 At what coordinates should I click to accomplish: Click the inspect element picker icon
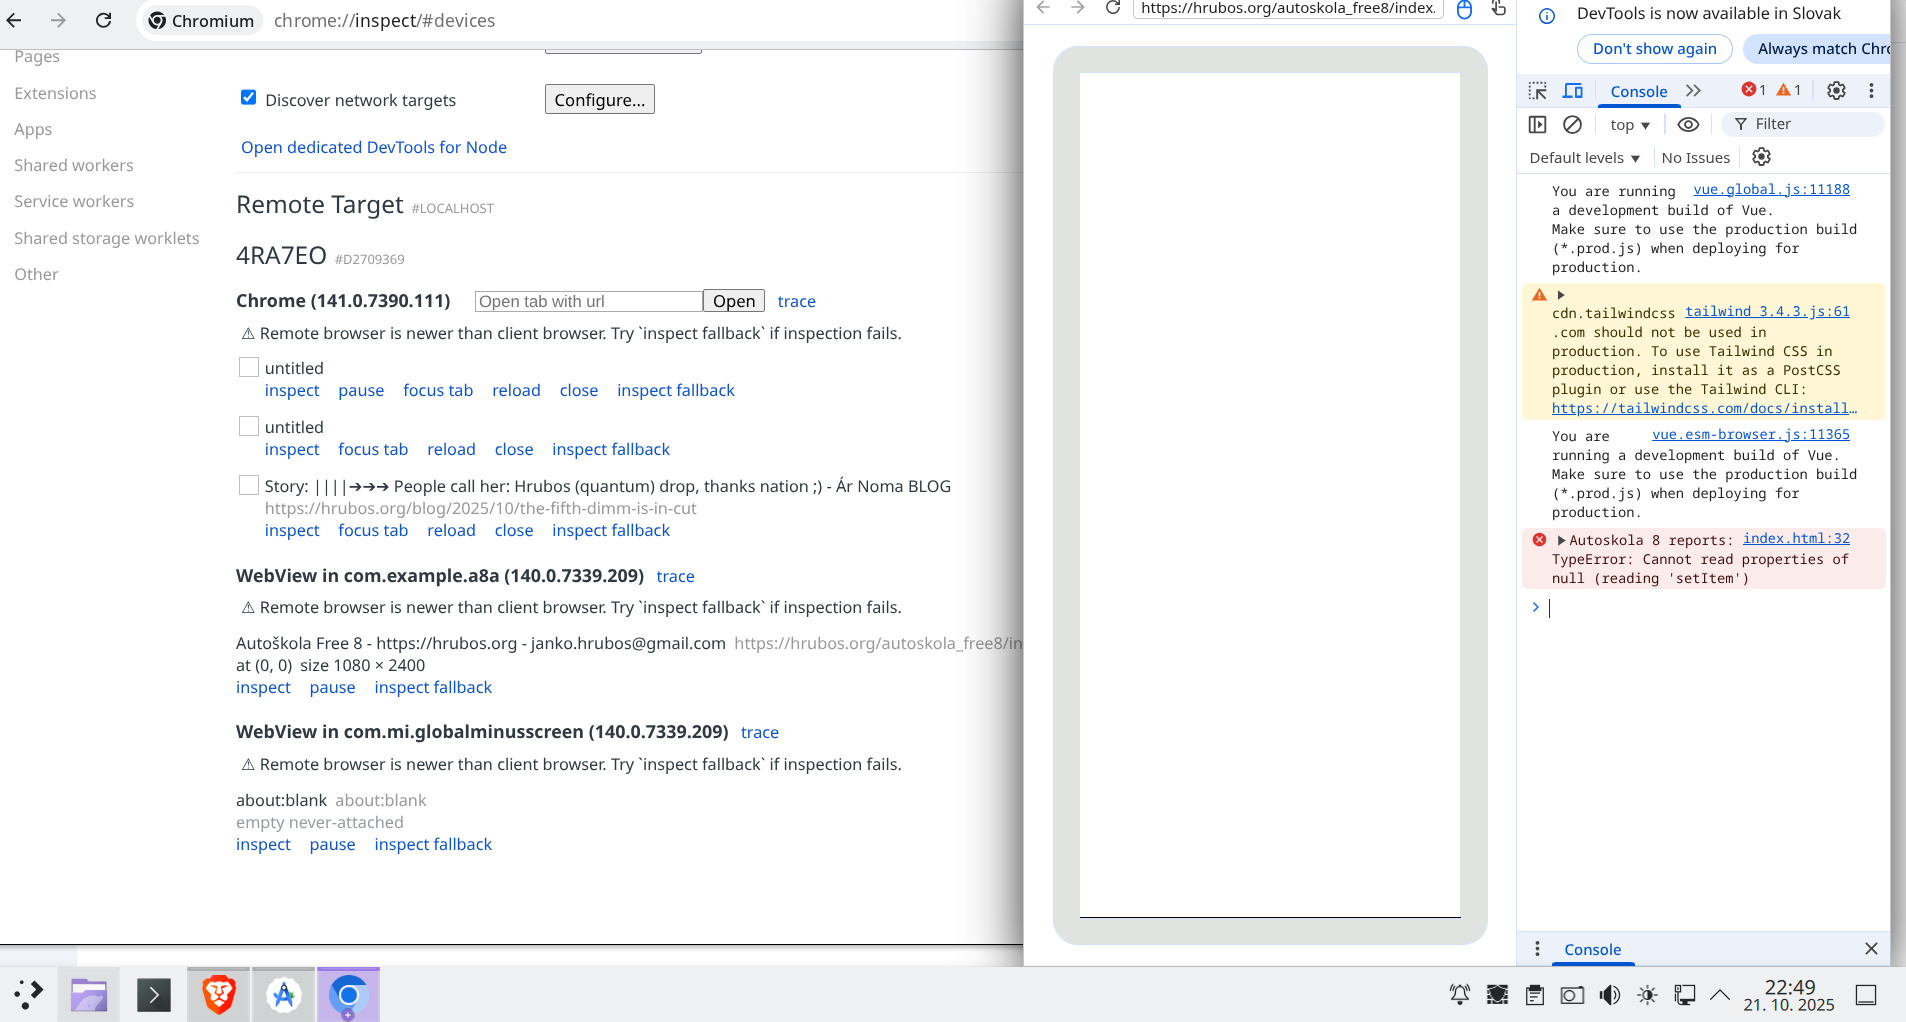[1538, 91]
